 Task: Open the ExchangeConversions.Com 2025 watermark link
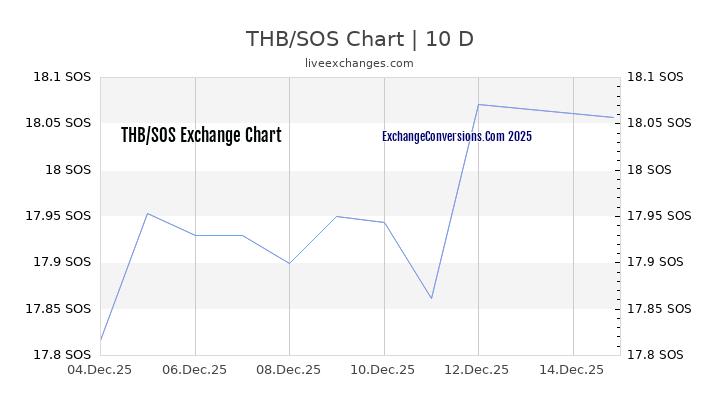tap(457, 136)
